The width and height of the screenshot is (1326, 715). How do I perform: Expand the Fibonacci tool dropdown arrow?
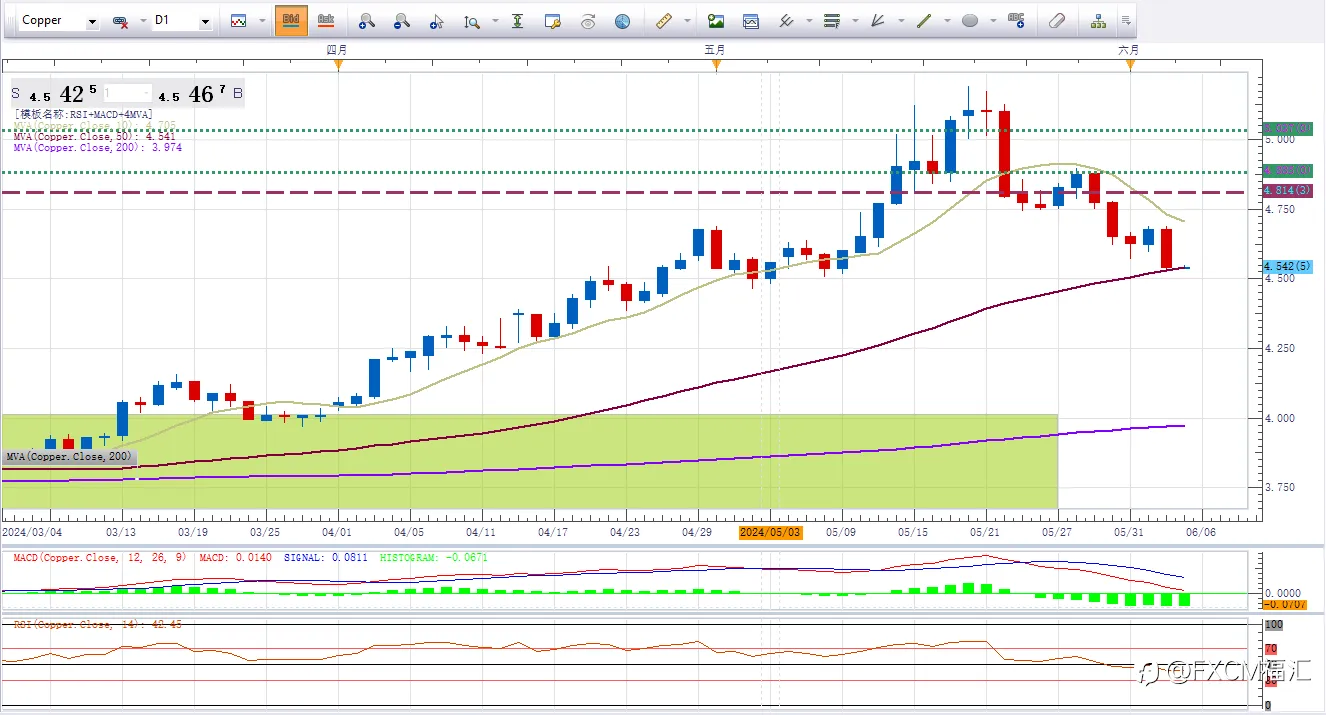pyautogui.click(x=855, y=21)
